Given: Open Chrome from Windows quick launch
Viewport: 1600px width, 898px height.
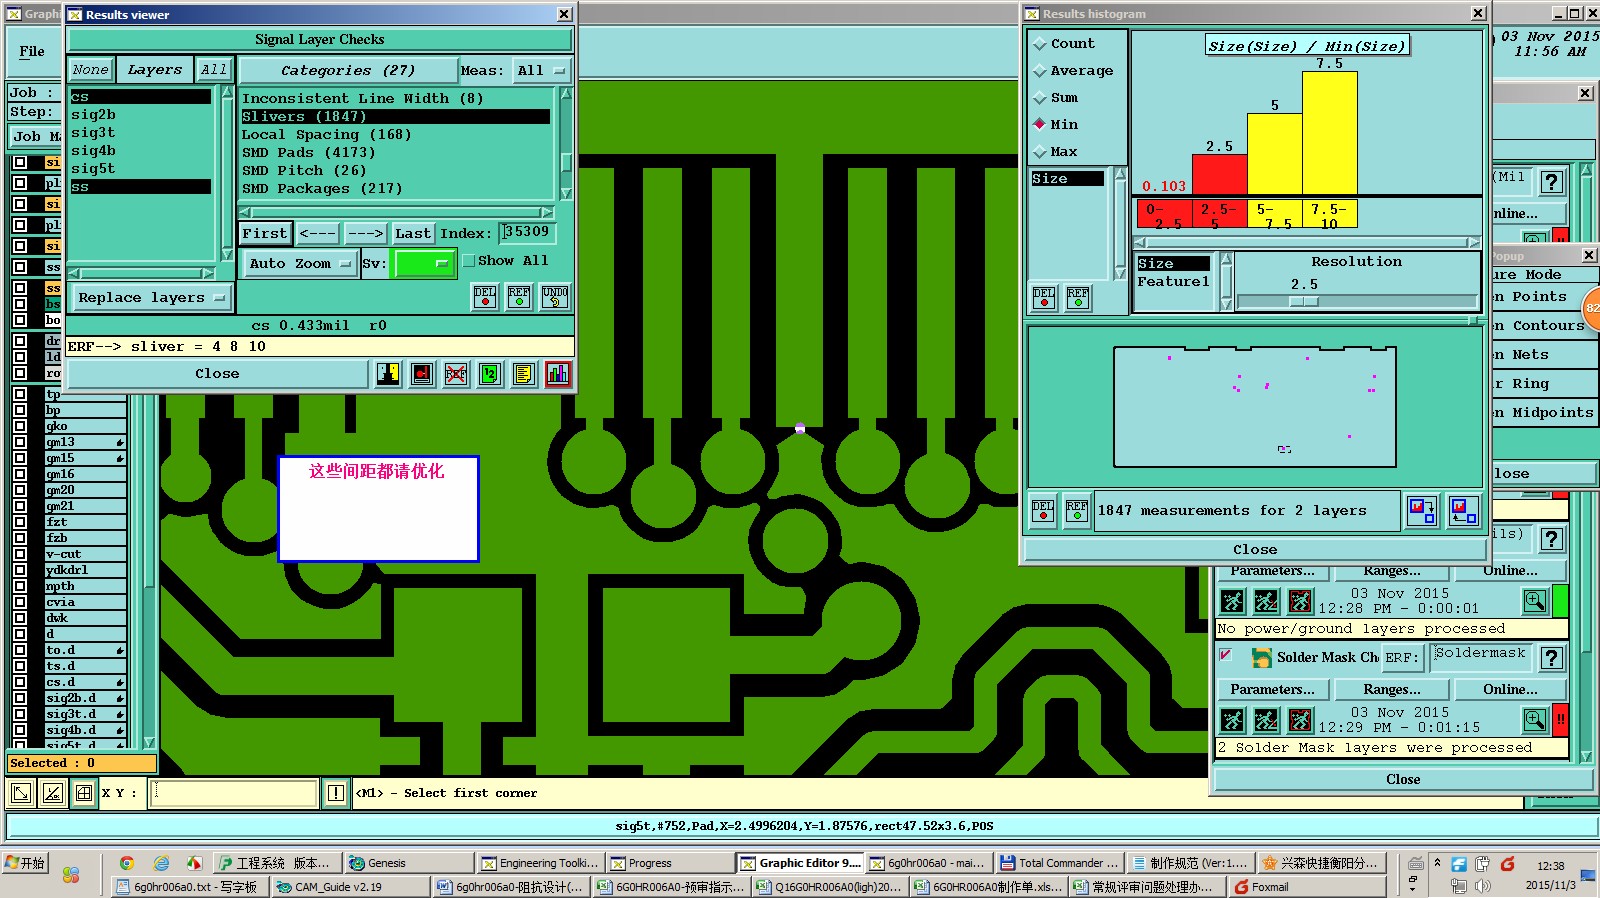Looking at the screenshot, I should 127,863.
